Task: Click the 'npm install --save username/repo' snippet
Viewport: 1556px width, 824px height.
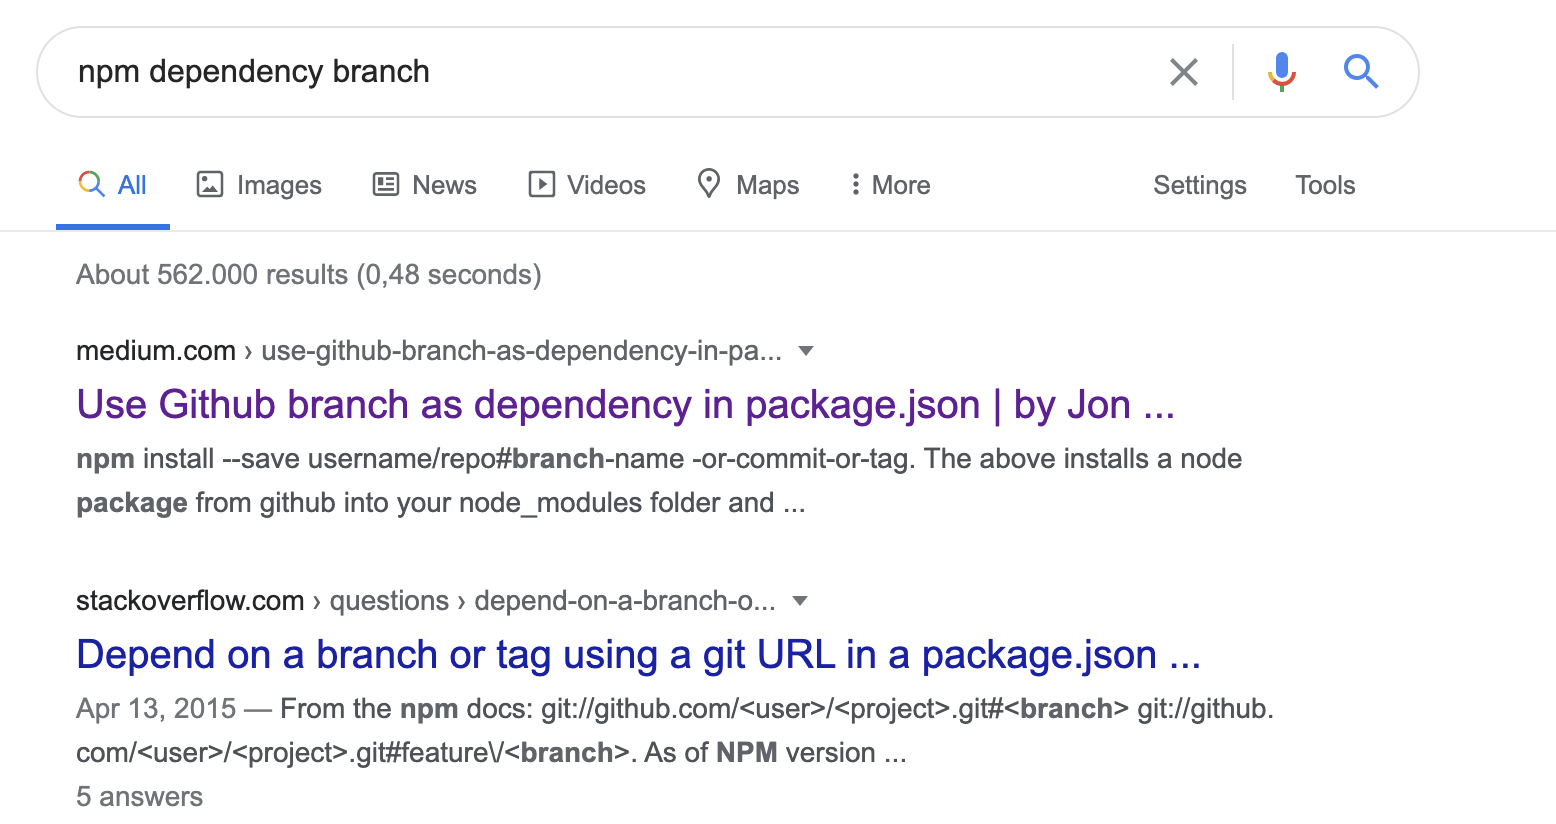Action: point(659,481)
